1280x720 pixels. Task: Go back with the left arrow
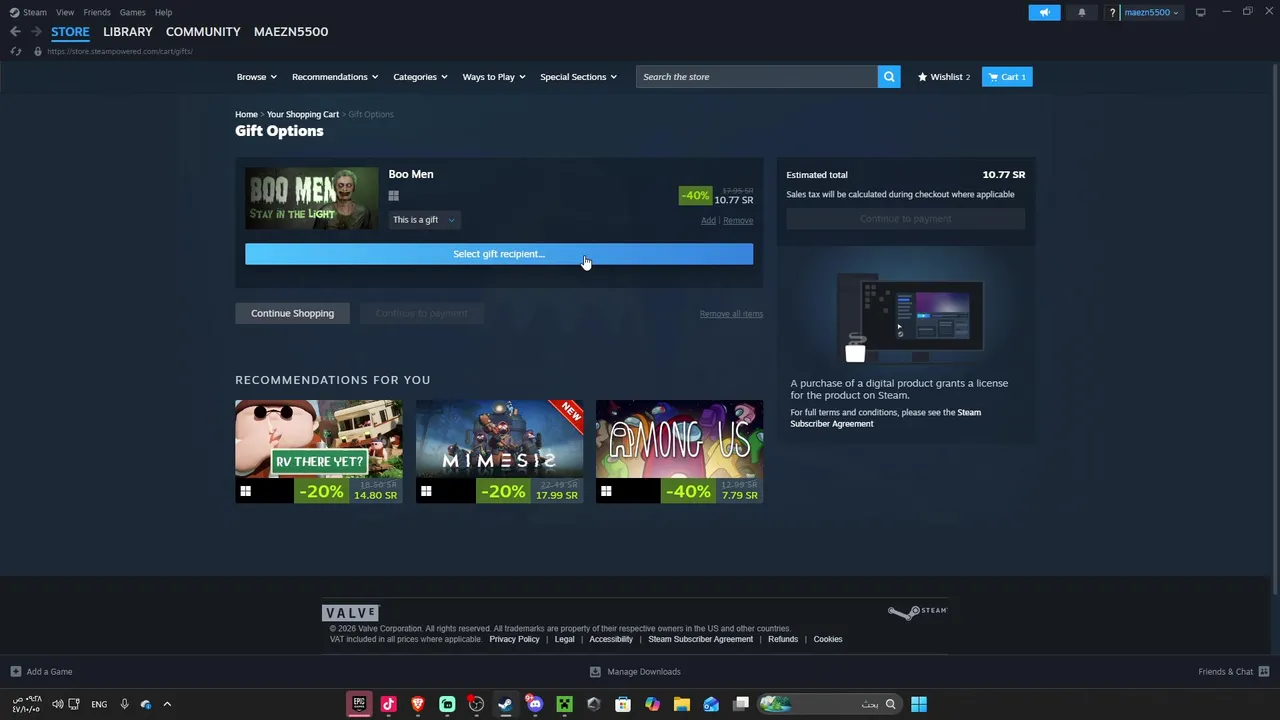tap(15, 32)
